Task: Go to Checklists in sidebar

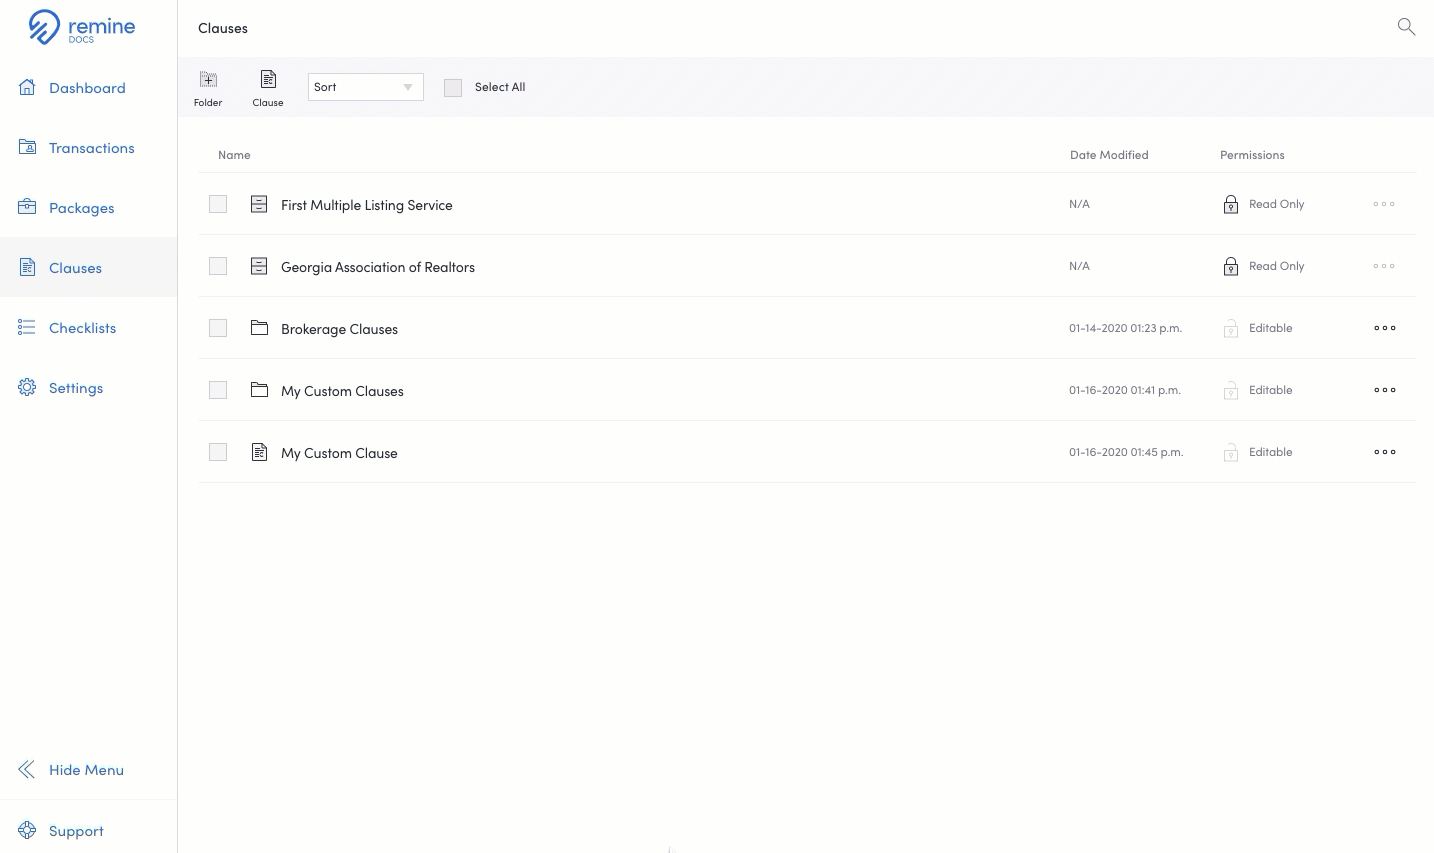Action: pos(88,328)
